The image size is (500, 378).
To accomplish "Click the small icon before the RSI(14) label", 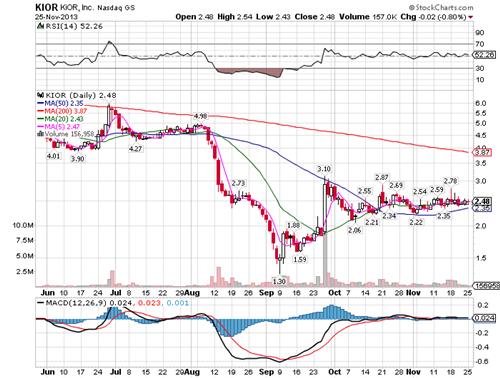I will point(41,26).
